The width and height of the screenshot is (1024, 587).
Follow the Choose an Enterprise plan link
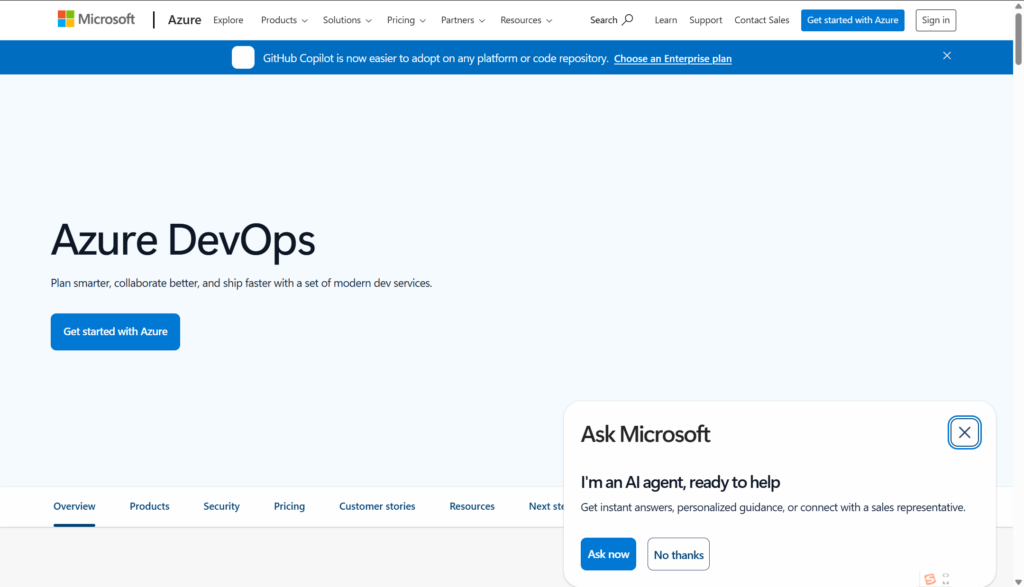[673, 58]
